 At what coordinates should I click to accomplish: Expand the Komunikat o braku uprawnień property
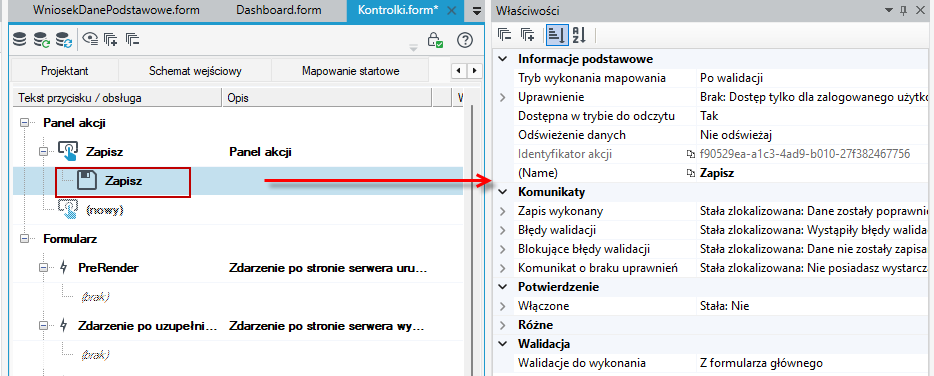pos(503,268)
